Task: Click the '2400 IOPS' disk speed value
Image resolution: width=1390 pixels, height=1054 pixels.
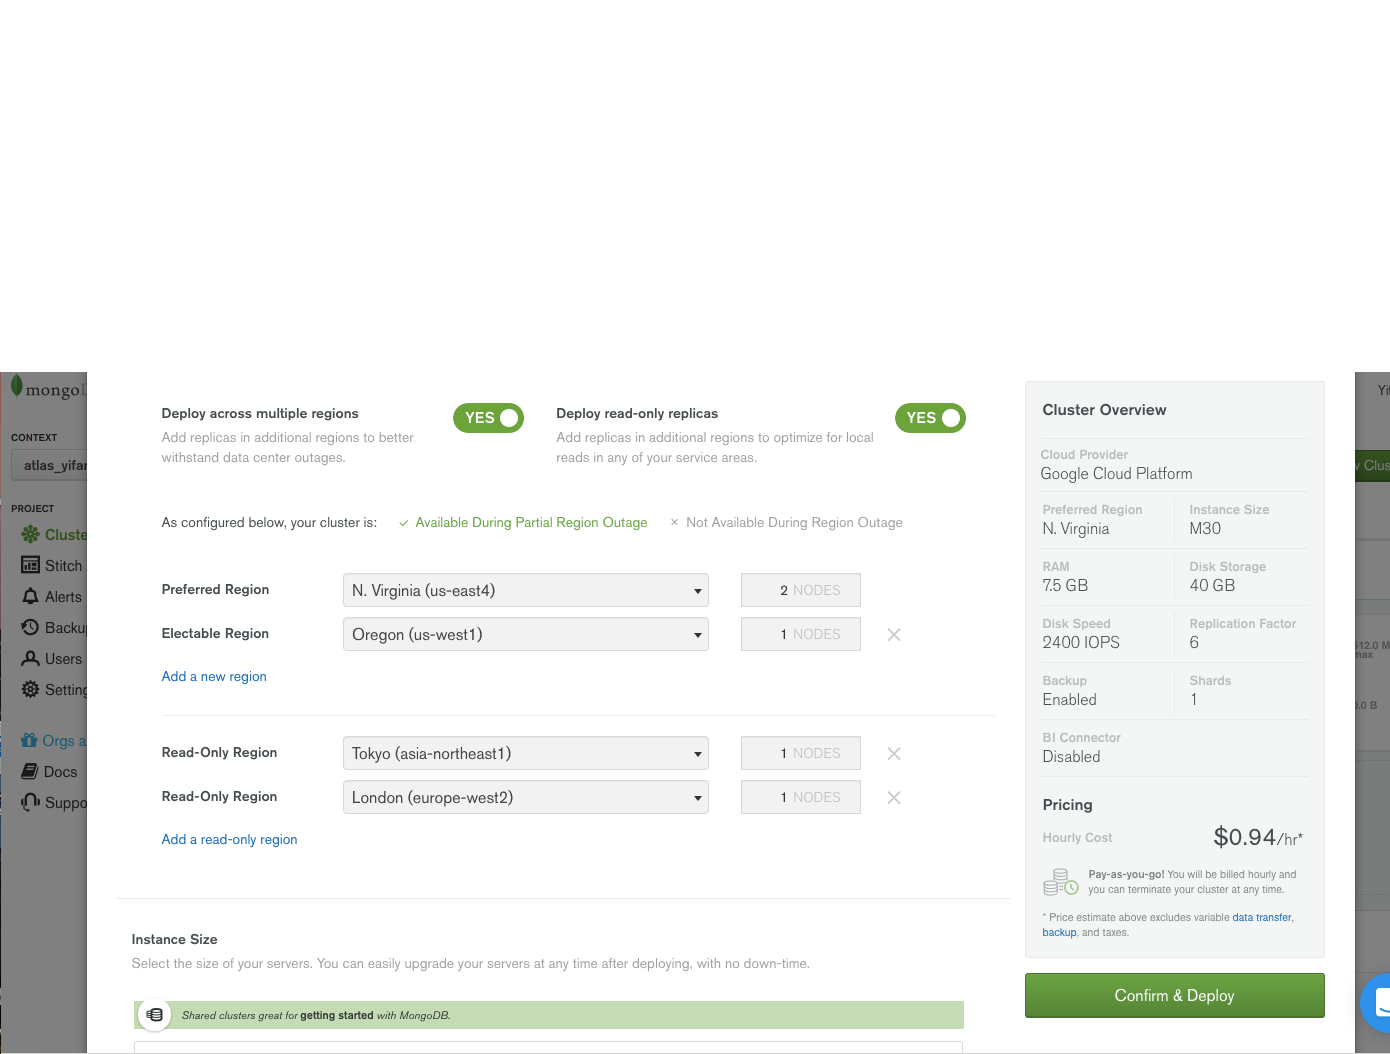Action: coord(1081,642)
